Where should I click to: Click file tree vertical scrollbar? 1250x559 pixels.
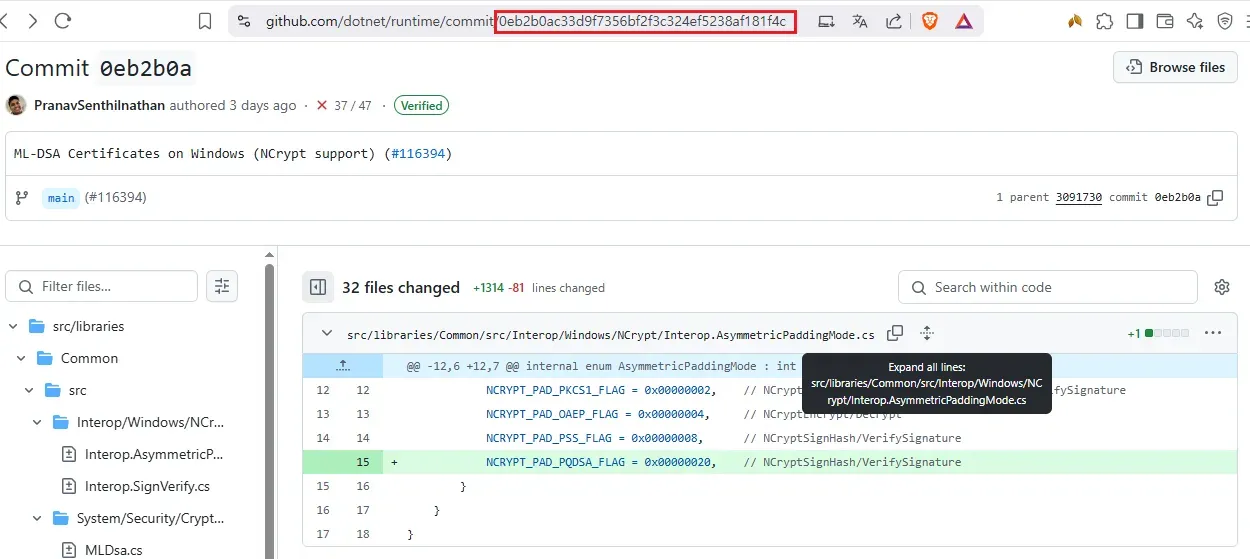click(269, 410)
